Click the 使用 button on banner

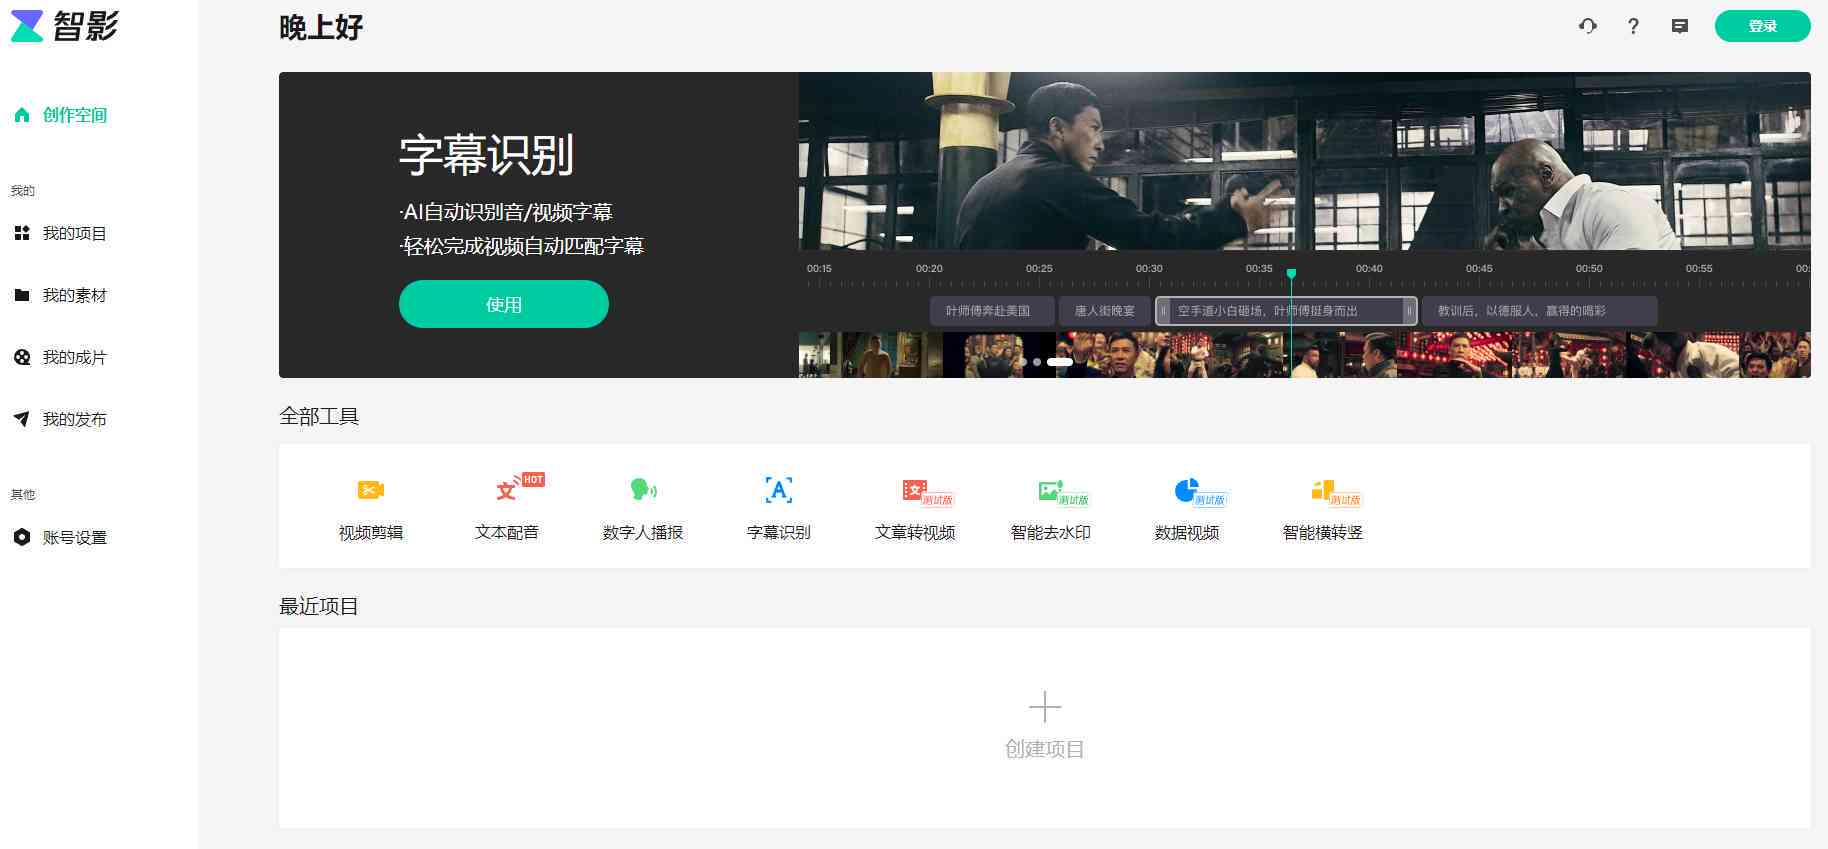(504, 304)
